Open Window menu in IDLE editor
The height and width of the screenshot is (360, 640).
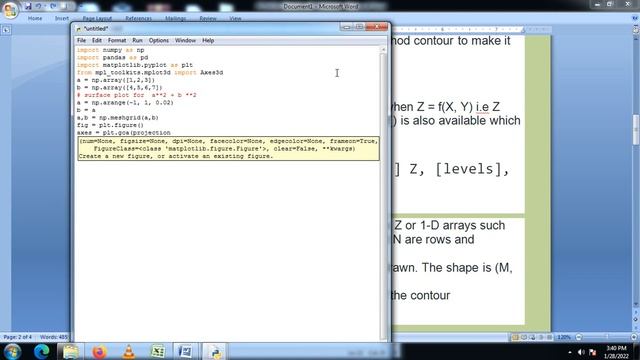[x=185, y=40]
